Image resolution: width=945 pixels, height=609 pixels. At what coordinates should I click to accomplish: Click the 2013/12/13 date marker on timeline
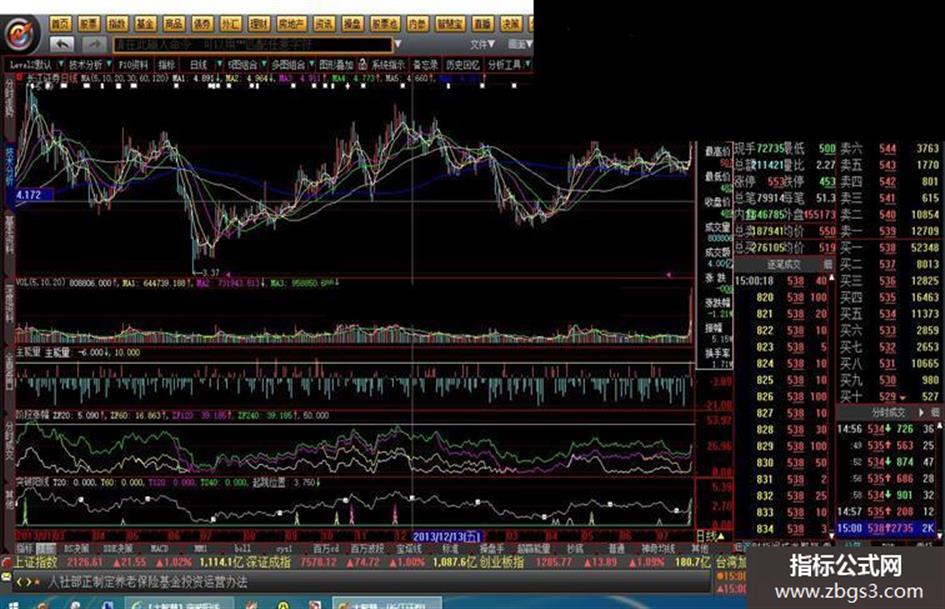pyautogui.click(x=447, y=537)
